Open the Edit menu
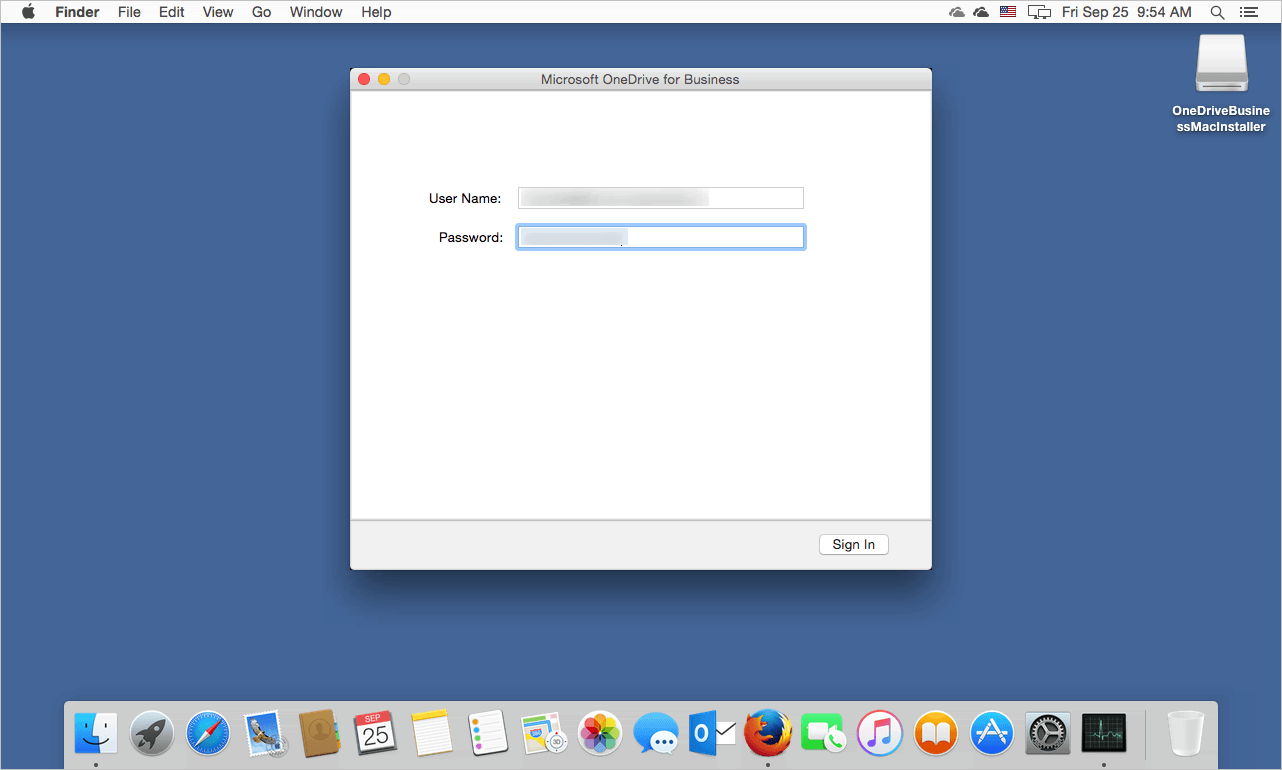1282x770 pixels. [x=171, y=12]
